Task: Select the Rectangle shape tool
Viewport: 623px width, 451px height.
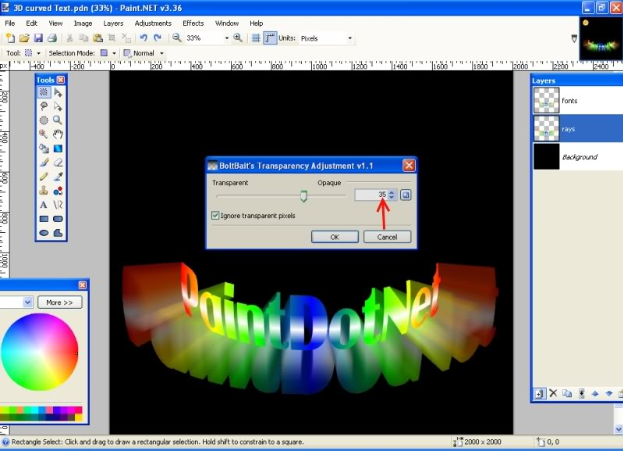Action: click(44, 219)
